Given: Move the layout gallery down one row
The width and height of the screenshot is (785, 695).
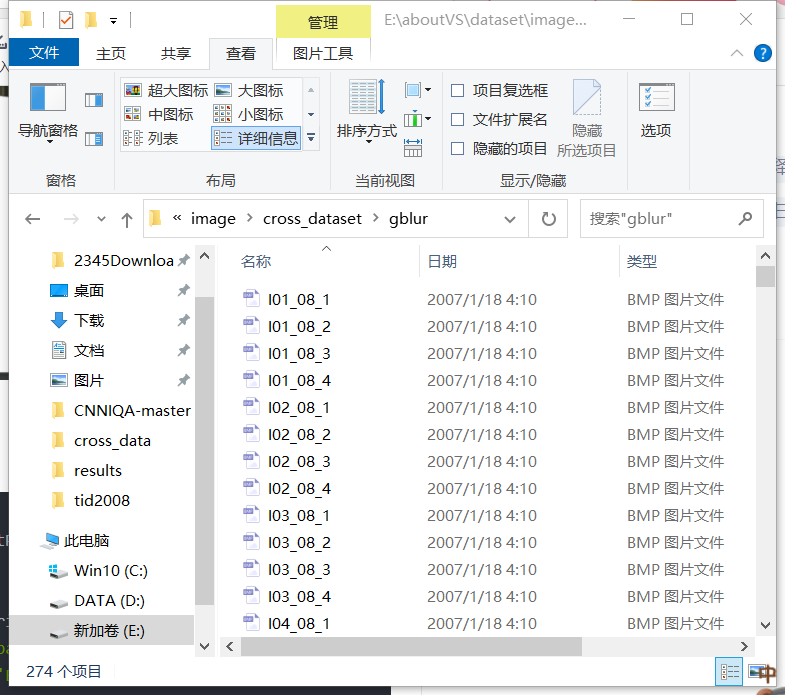Looking at the screenshot, I should (x=311, y=115).
